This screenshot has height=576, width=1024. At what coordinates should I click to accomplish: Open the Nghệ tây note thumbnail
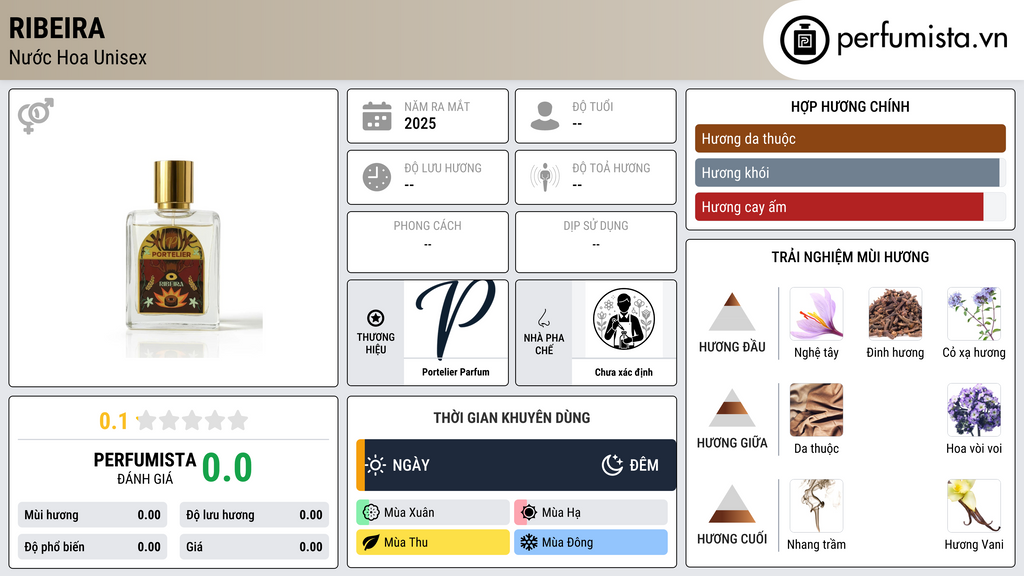click(x=816, y=314)
